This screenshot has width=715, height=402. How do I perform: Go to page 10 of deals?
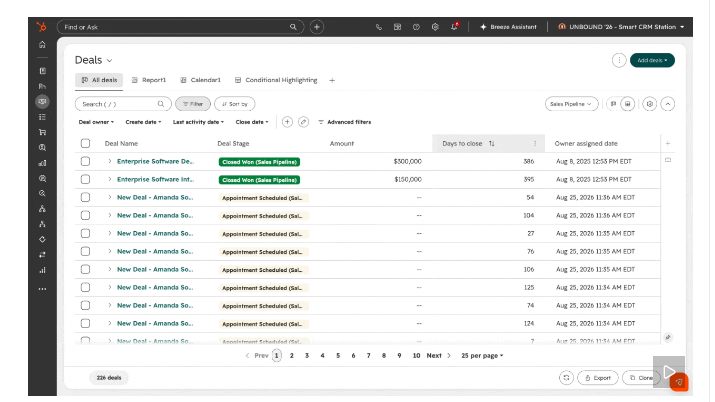(x=416, y=356)
